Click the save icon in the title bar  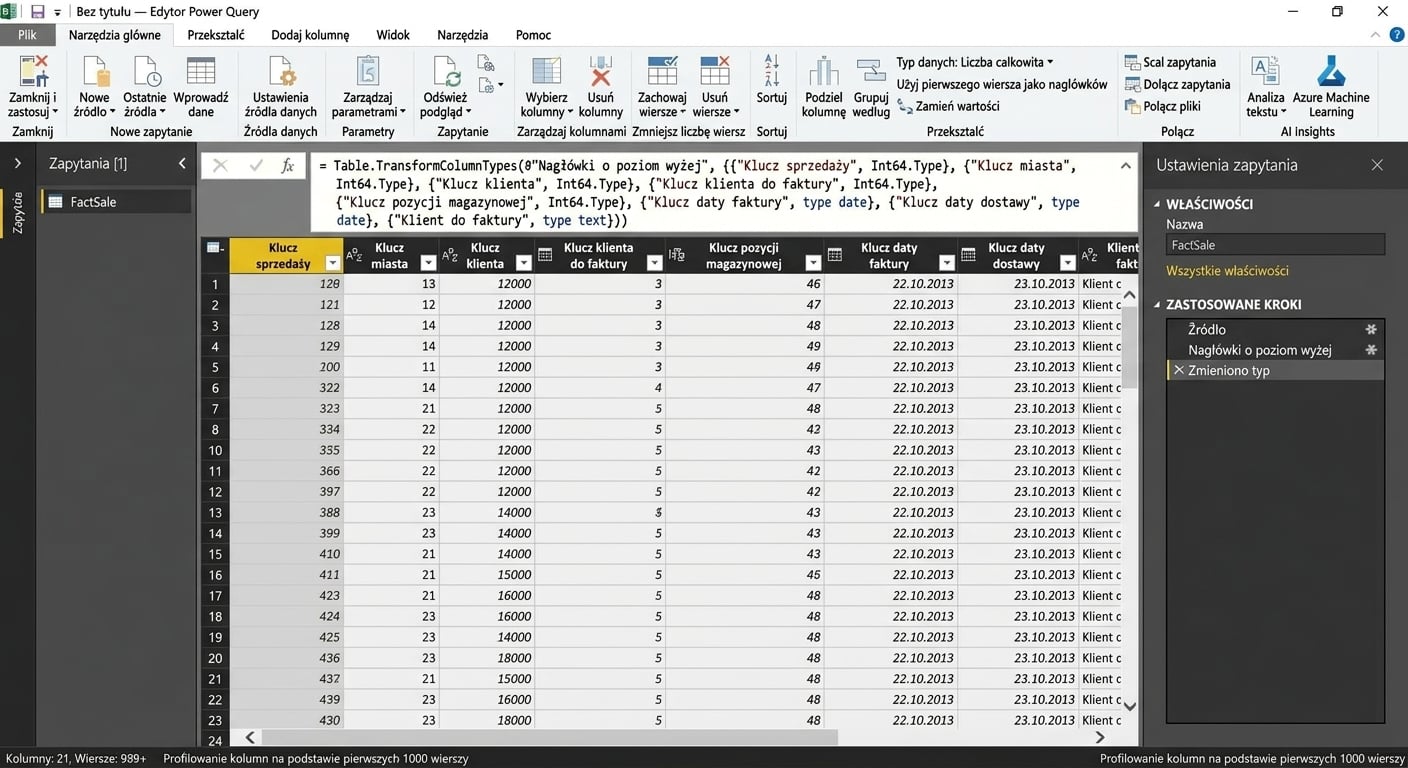click(x=38, y=12)
